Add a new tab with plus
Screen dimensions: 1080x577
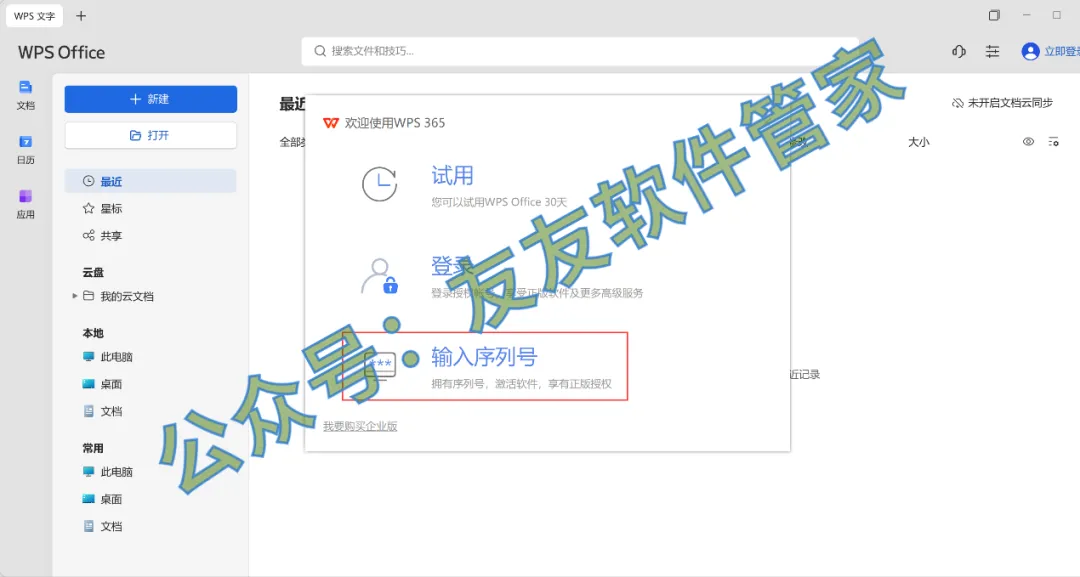point(81,16)
